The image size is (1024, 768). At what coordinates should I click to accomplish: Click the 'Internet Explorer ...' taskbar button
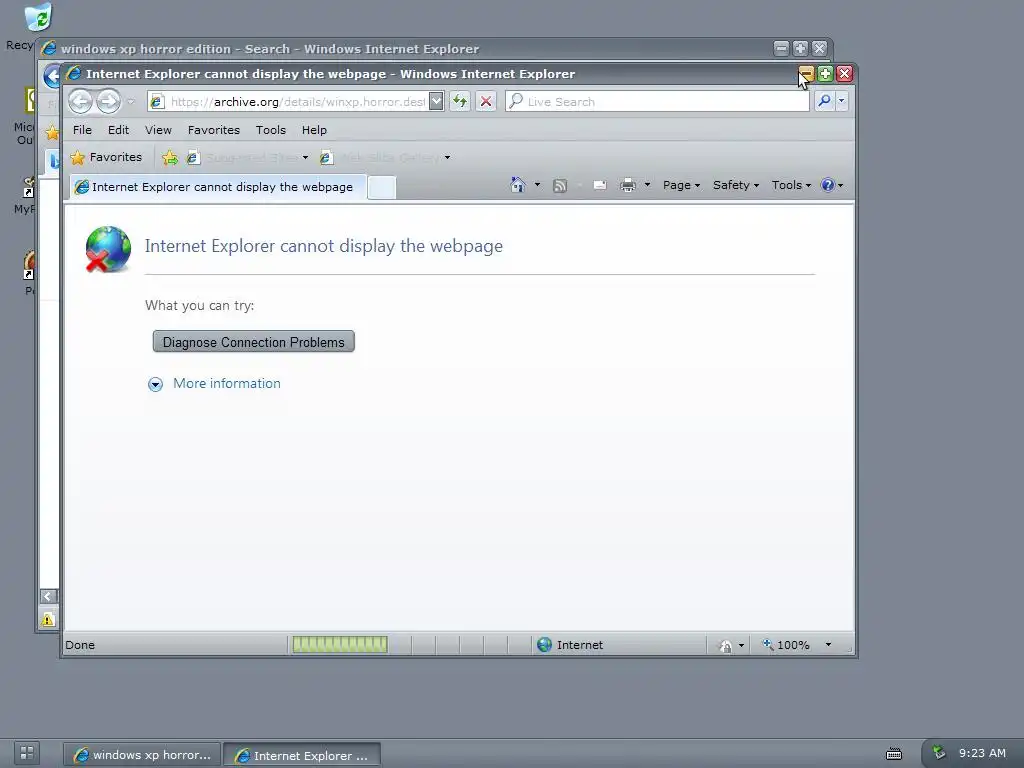302,755
